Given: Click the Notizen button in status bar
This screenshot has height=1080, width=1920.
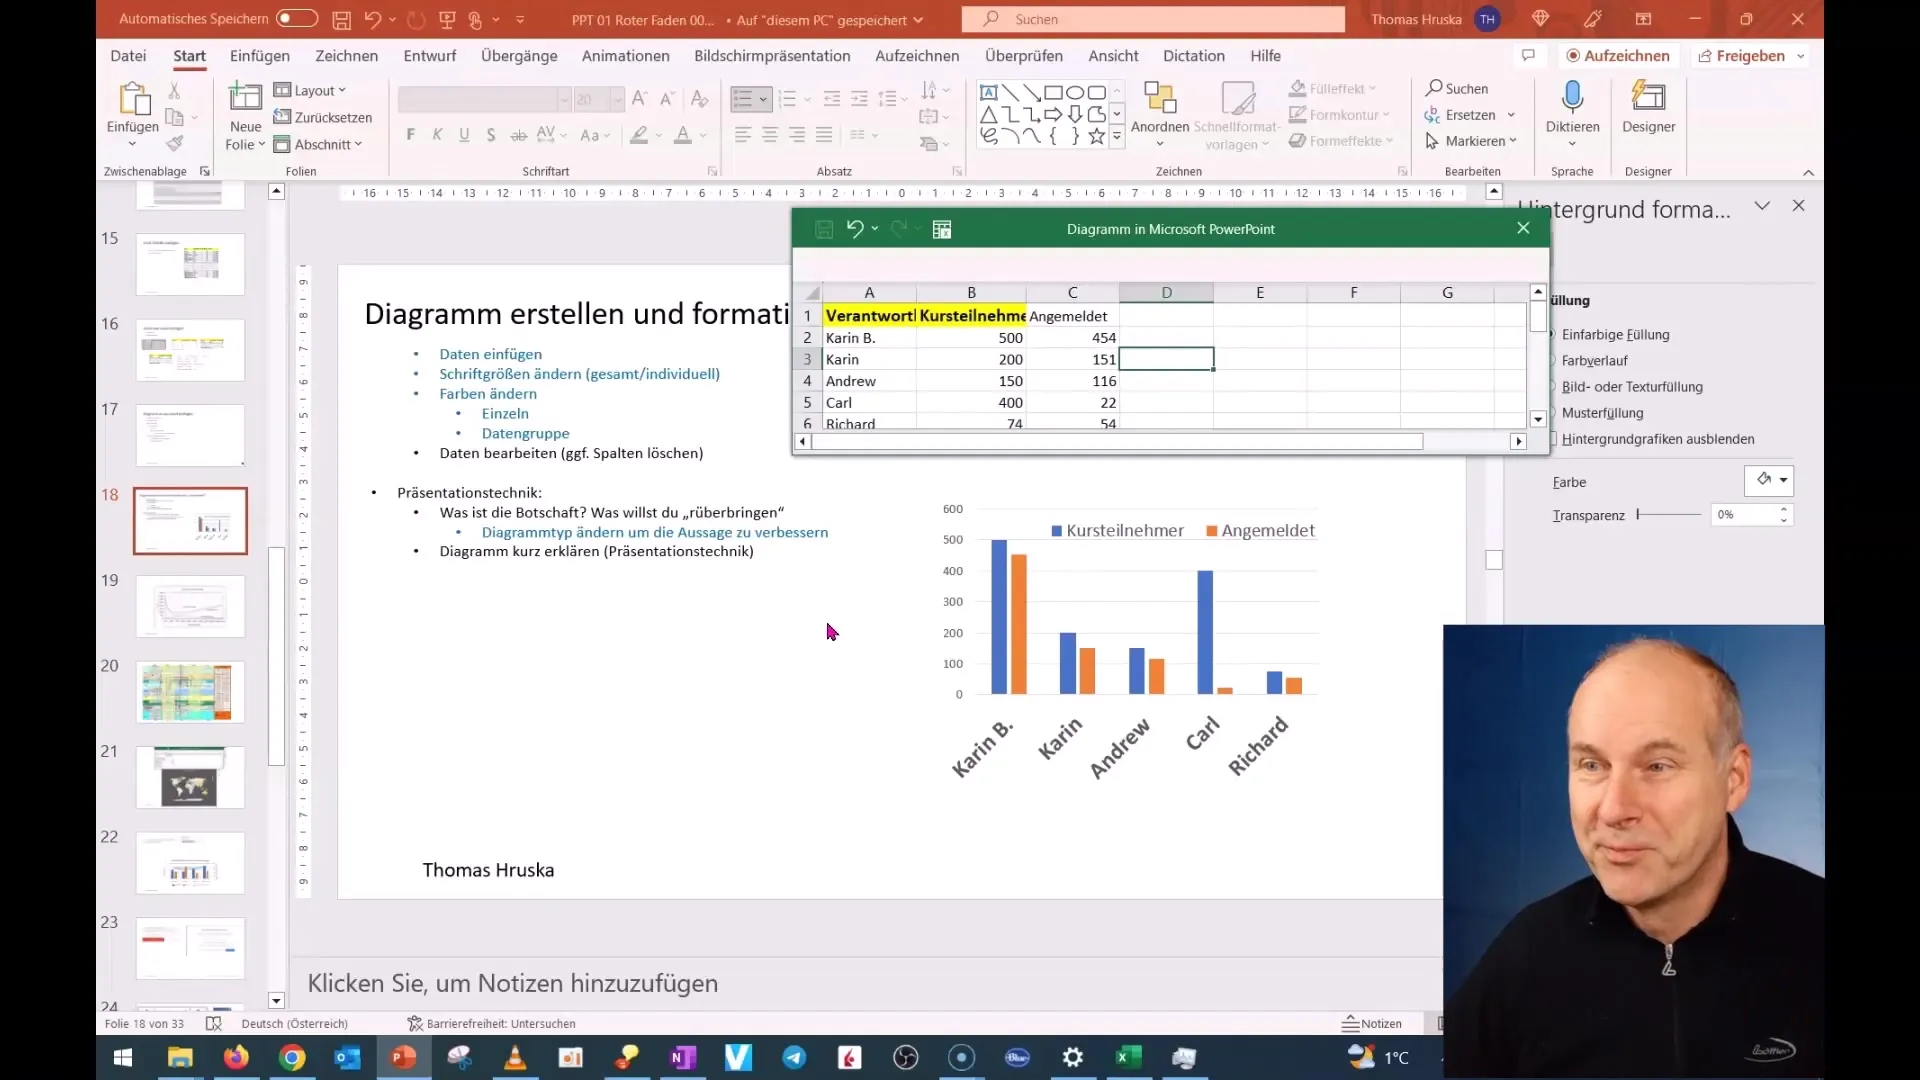Looking at the screenshot, I should coord(1371,1023).
